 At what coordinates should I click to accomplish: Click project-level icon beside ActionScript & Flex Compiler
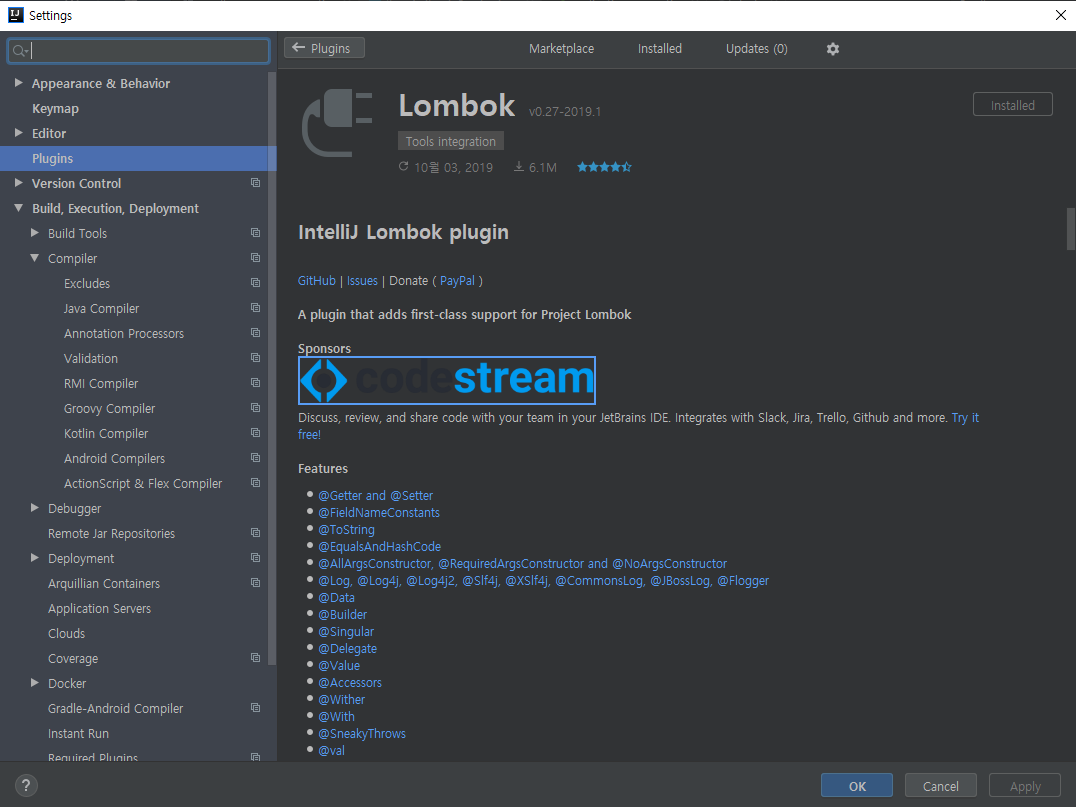point(255,482)
